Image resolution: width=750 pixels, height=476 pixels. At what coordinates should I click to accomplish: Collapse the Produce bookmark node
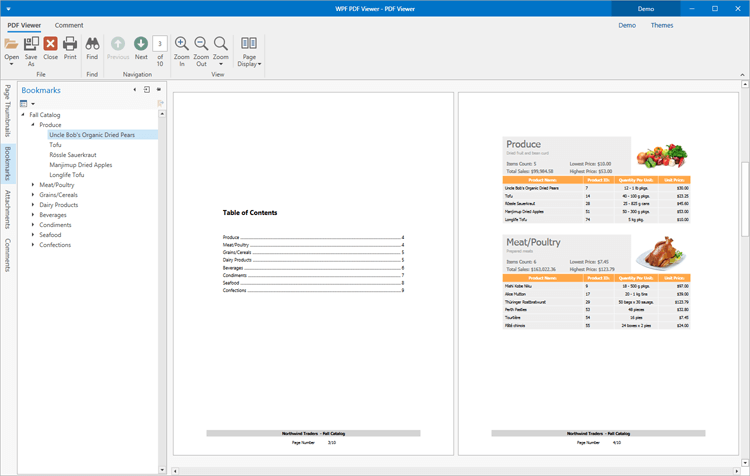[33, 125]
